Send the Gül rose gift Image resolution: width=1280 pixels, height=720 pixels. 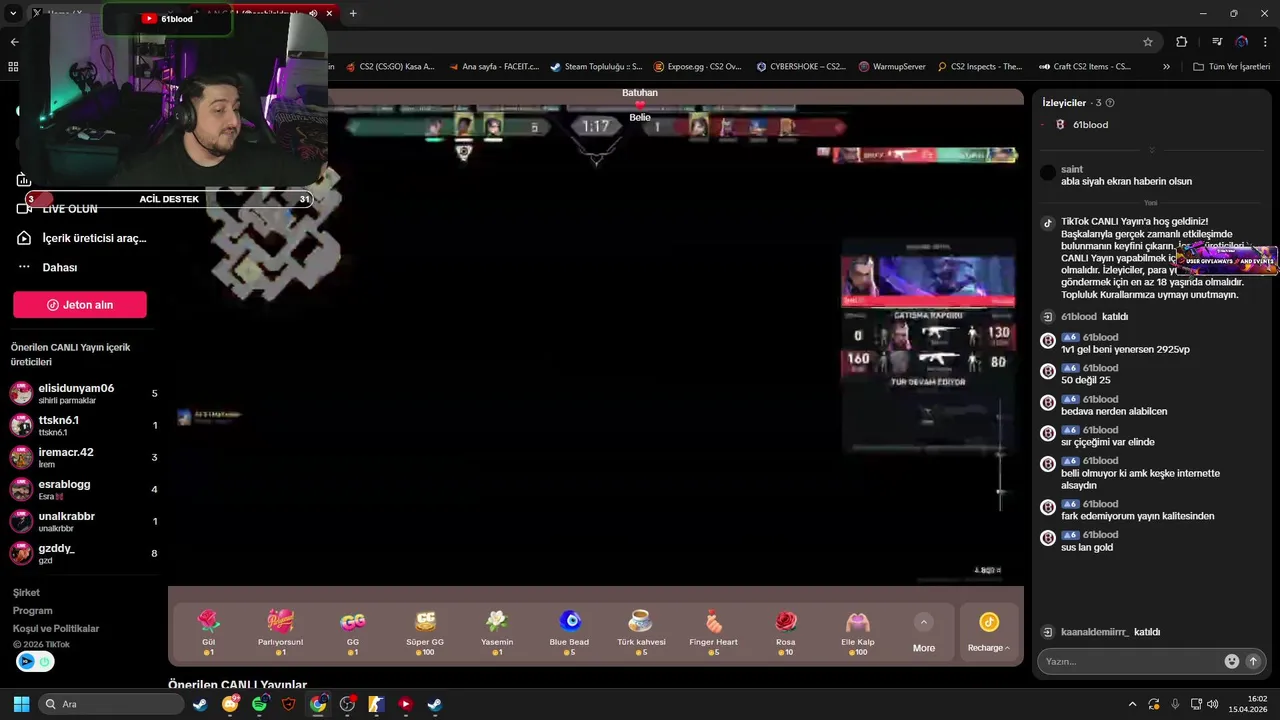[208, 633]
